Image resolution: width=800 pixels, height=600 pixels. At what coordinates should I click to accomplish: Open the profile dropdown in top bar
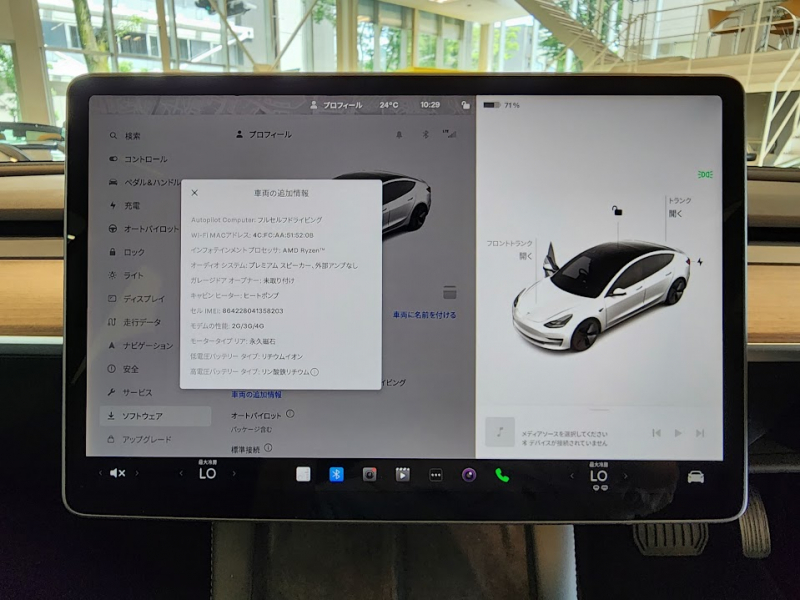point(335,104)
